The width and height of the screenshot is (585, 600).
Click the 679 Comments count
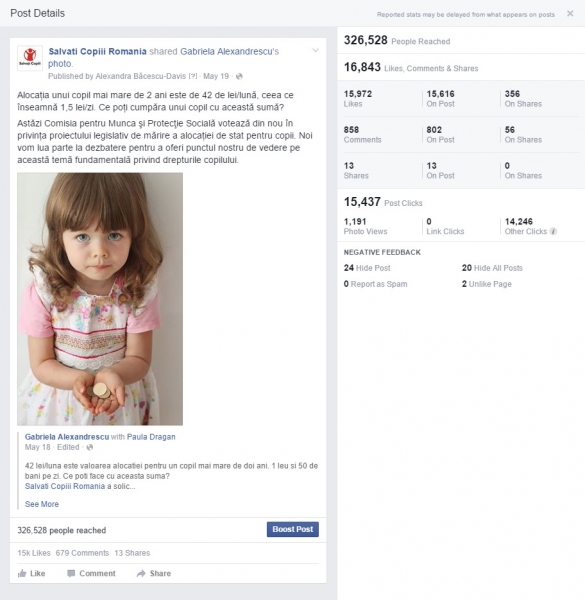tap(82, 553)
